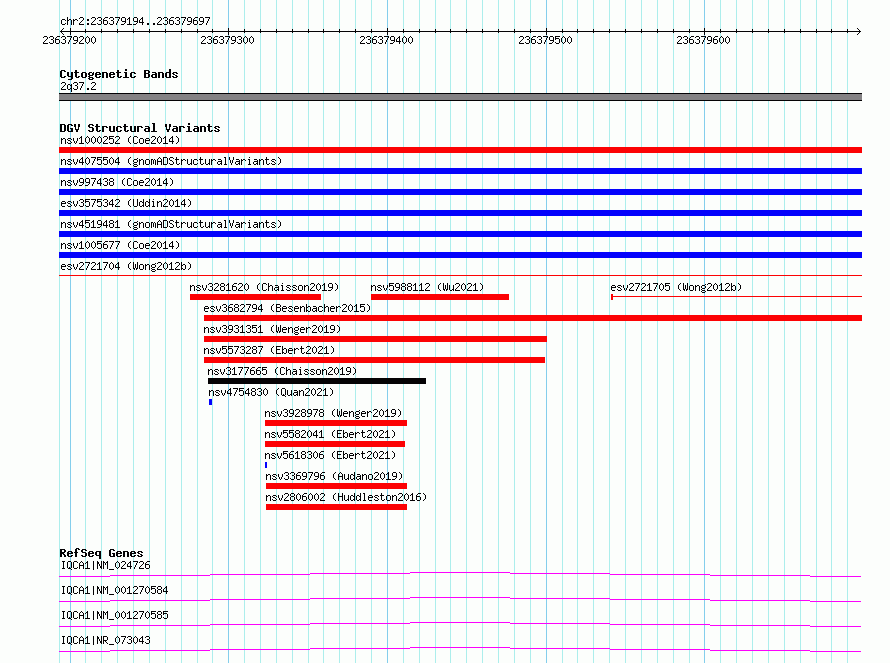
Task: Open variant esv3575342 (Uddin2014) label
Action: pyautogui.click(x=126, y=203)
